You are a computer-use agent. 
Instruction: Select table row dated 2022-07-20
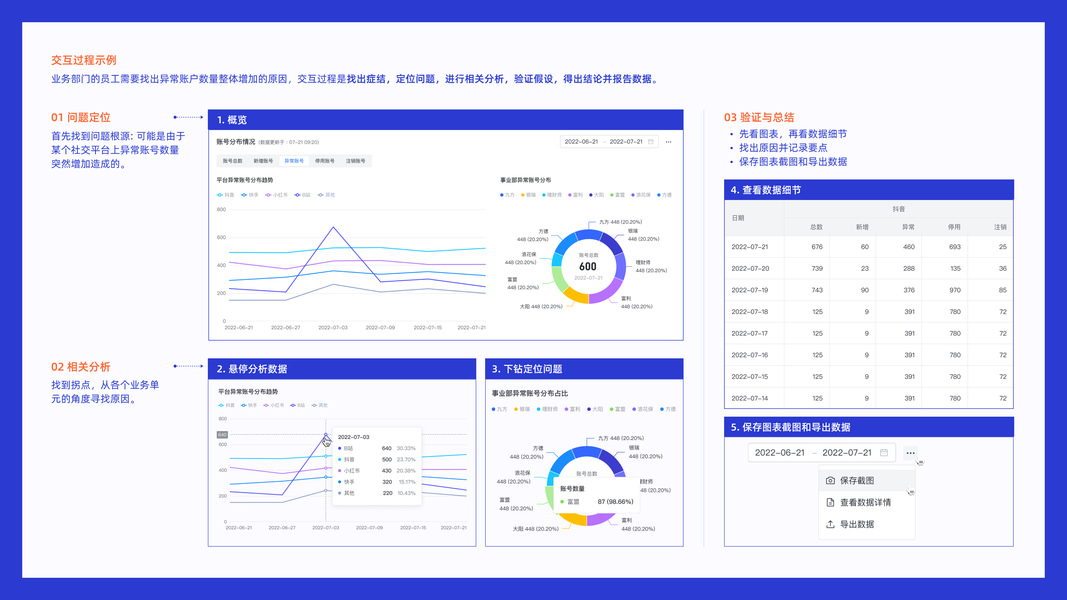pyautogui.click(x=869, y=269)
